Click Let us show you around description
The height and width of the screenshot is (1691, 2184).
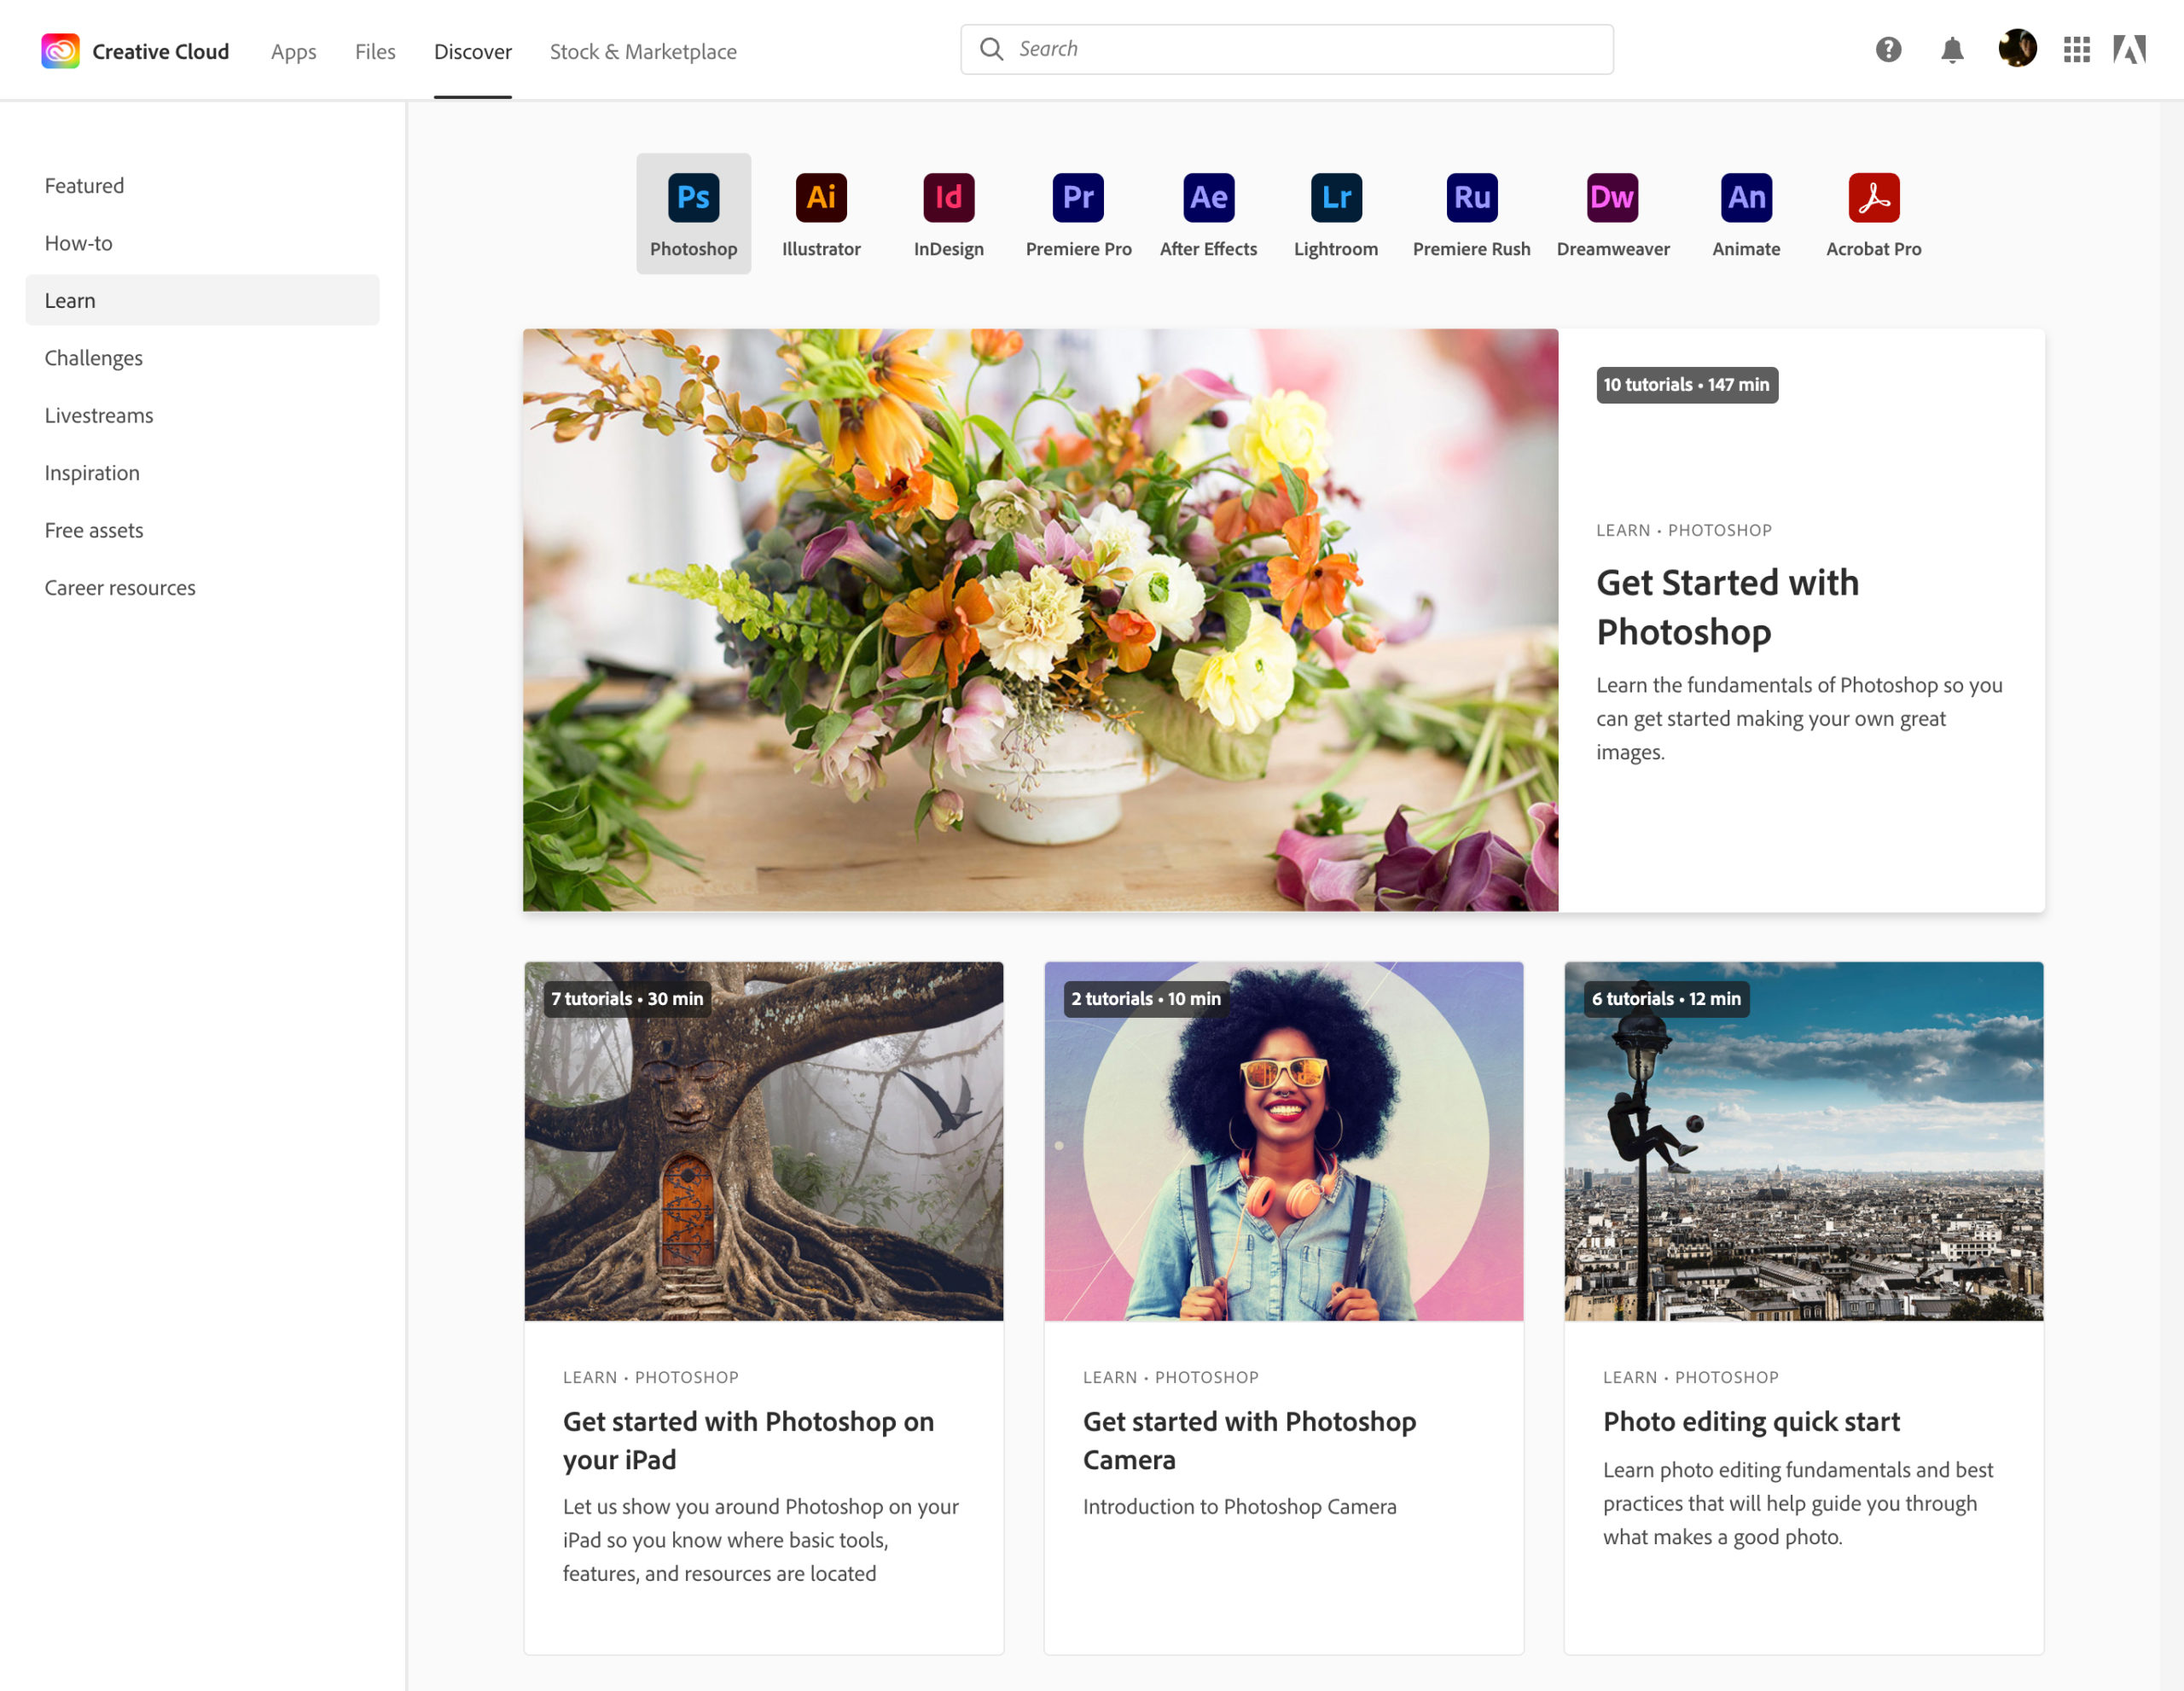tap(760, 1540)
